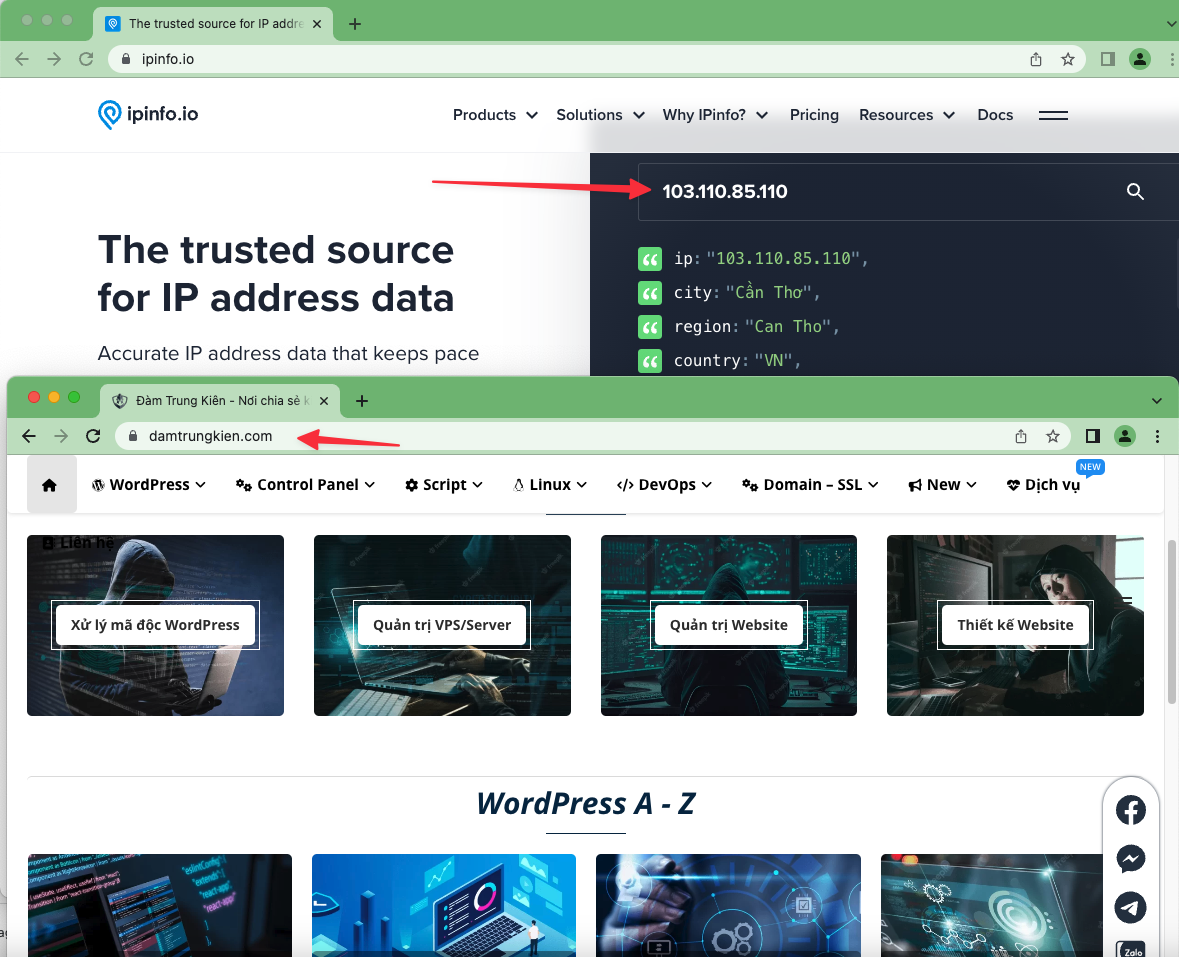Open the Telegram floating contact icon
This screenshot has height=957, width=1179.
click(x=1130, y=907)
